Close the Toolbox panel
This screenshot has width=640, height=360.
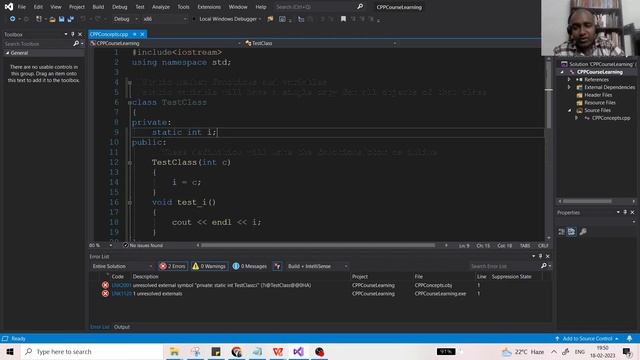point(80,34)
